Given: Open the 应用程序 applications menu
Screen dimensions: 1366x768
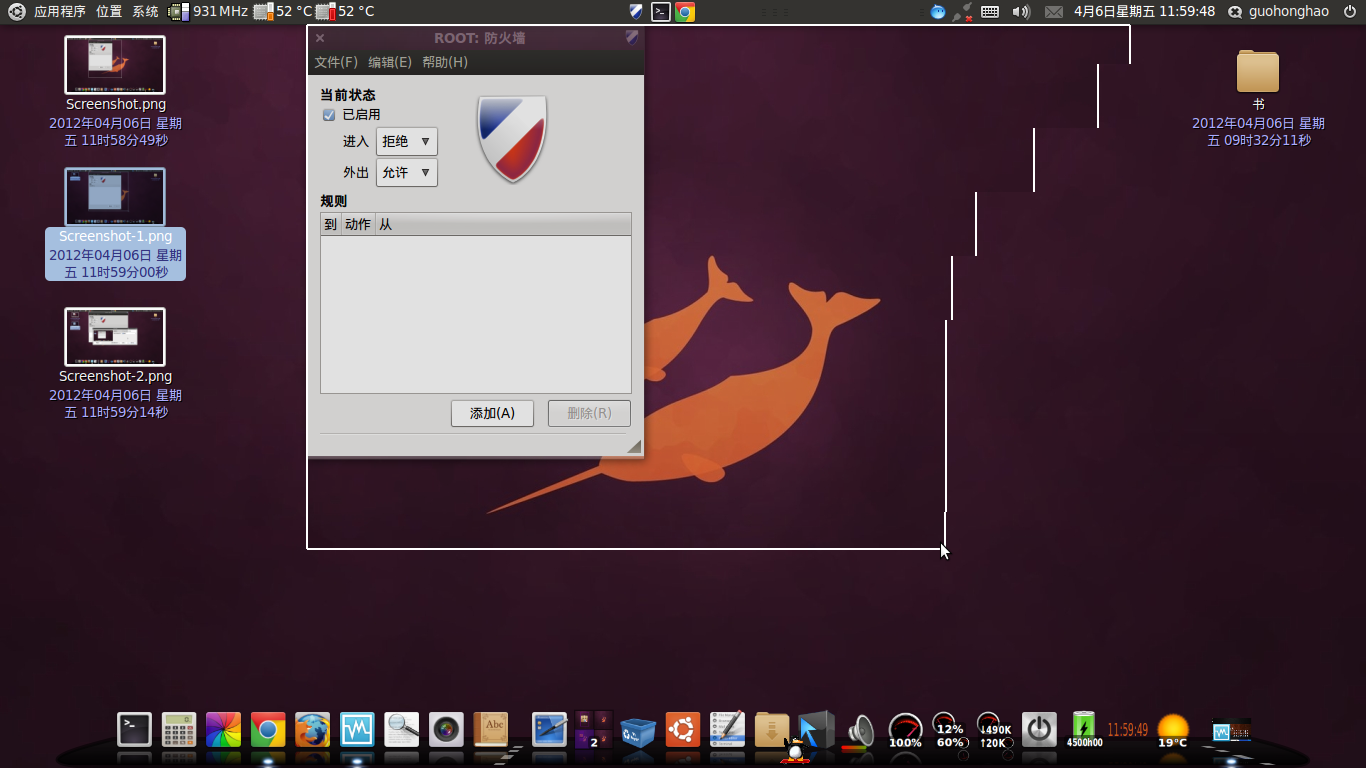Looking at the screenshot, I should click(60, 12).
